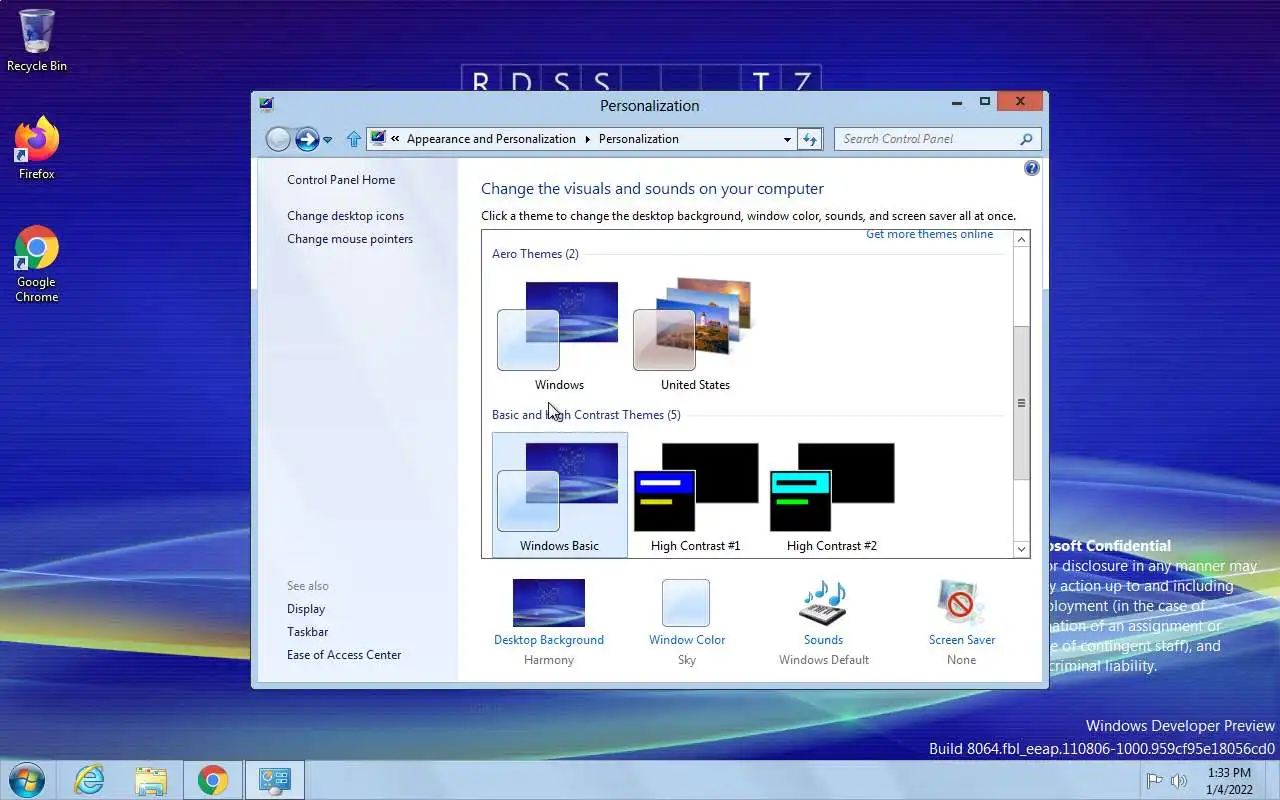Image resolution: width=1280 pixels, height=800 pixels.
Task: Click the Screen Saver text link
Action: (x=962, y=640)
